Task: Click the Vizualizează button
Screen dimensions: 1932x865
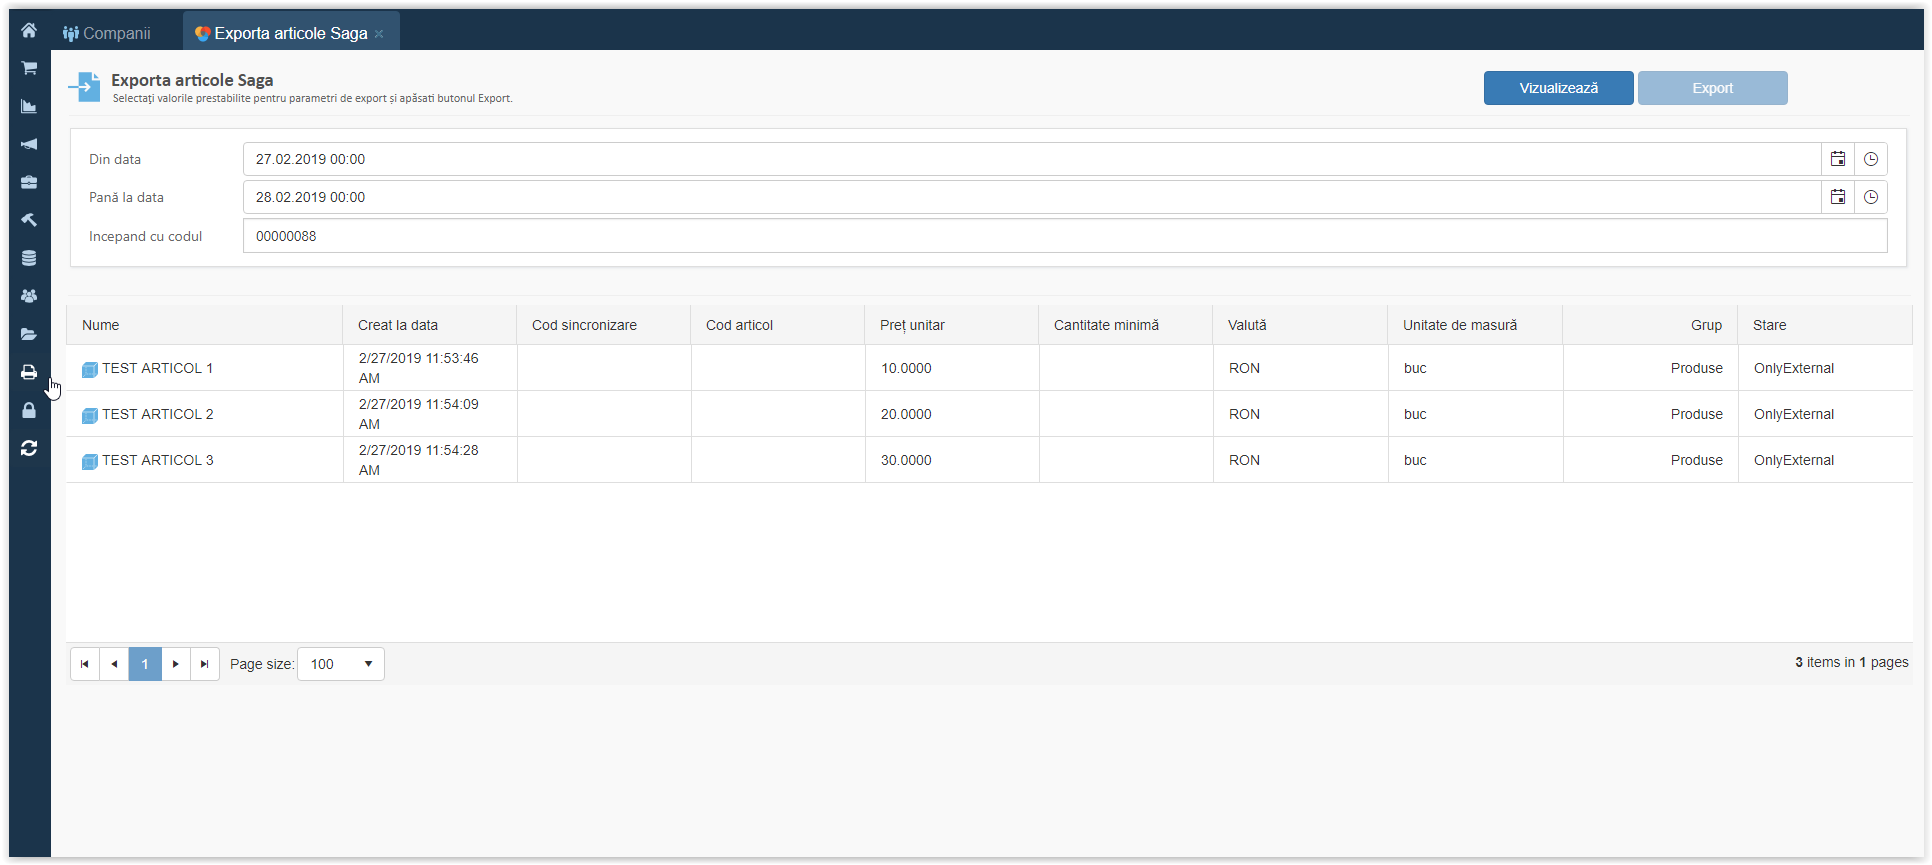Action: (x=1558, y=88)
